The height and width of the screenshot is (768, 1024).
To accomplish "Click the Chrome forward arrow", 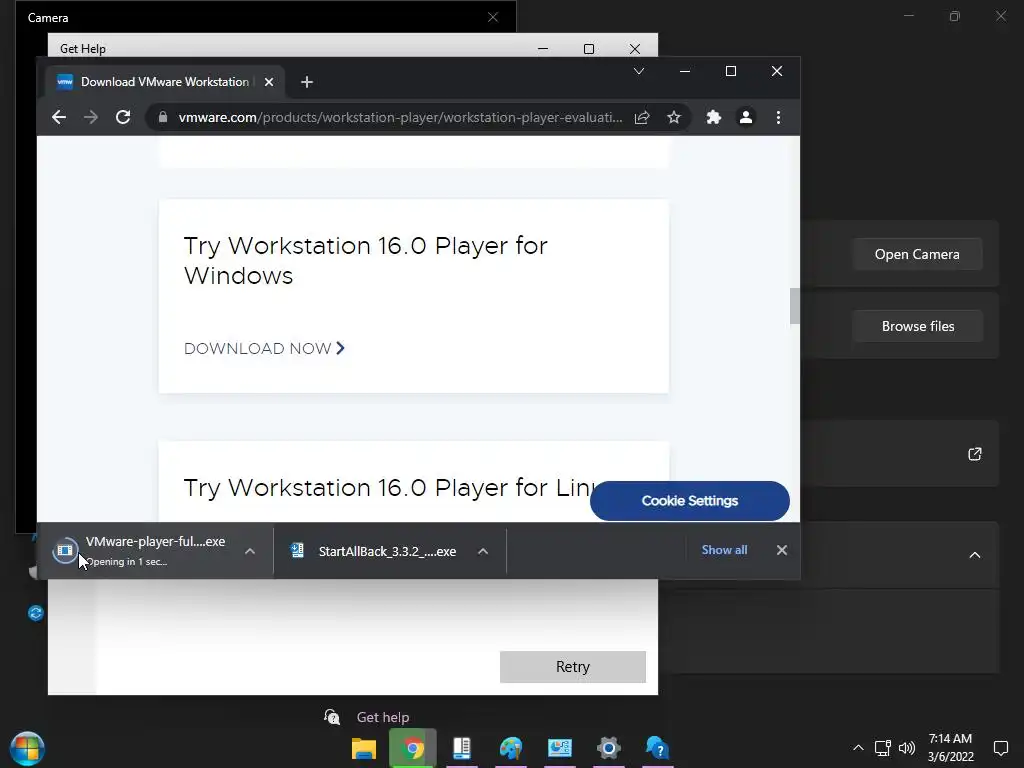I will tap(91, 118).
